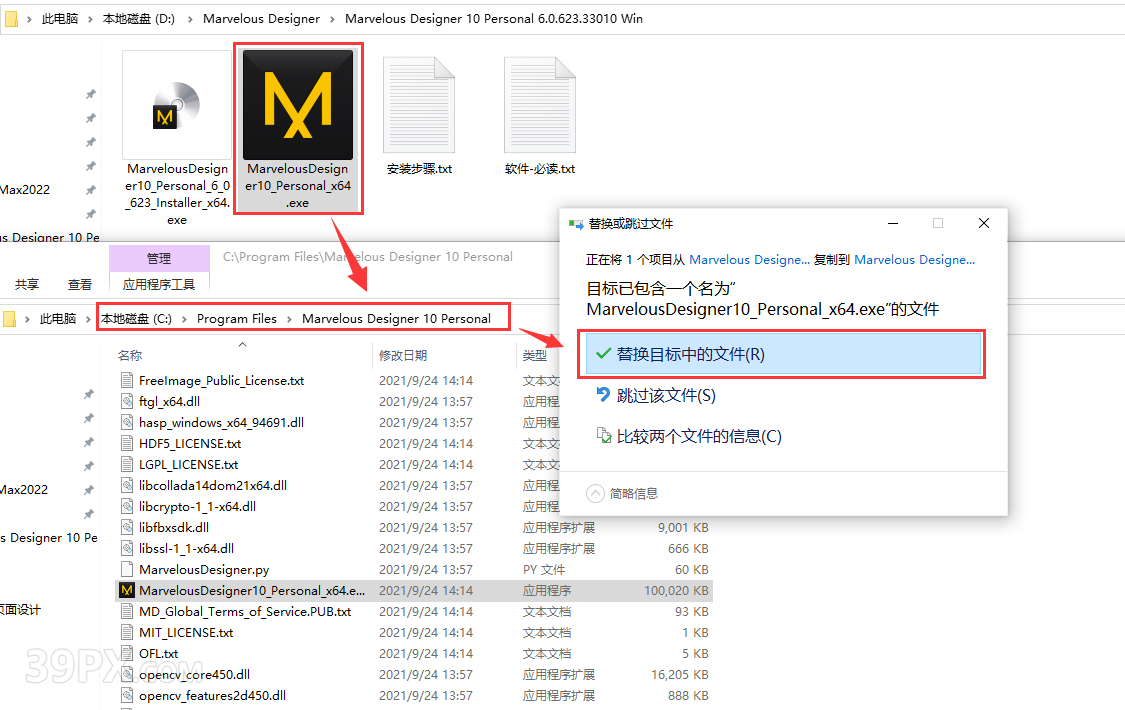Expand the chevron after 本地磁盘 (D:)

(189, 19)
